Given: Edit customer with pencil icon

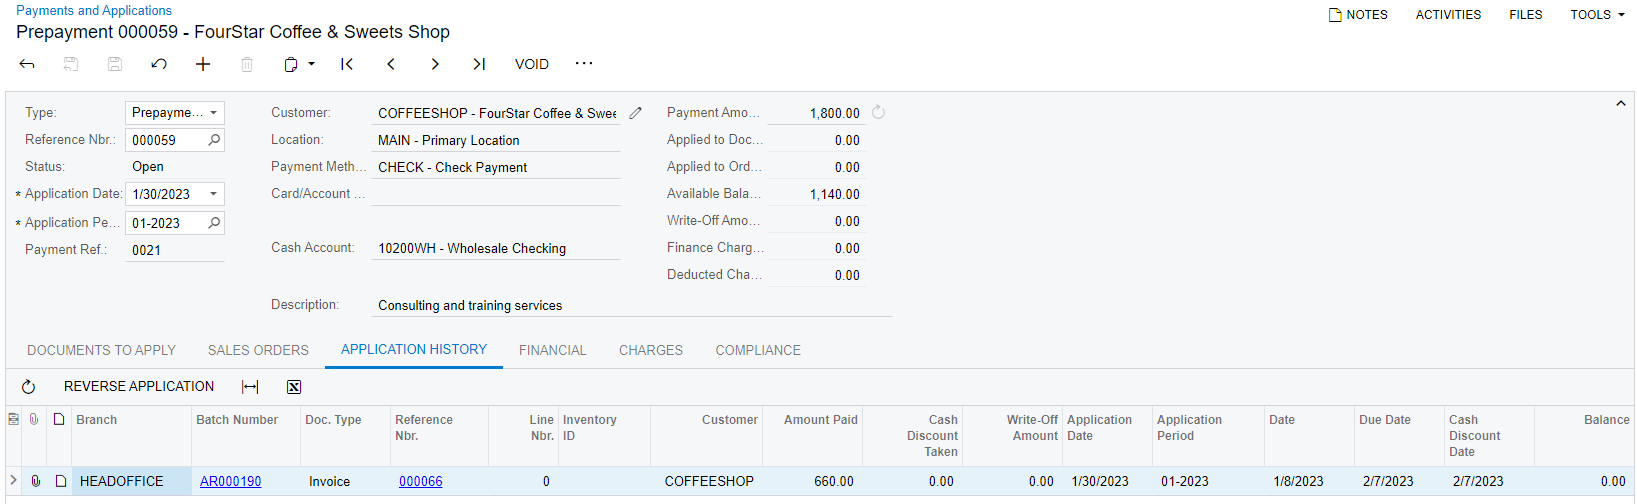Looking at the screenshot, I should pyautogui.click(x=635, y=113).
